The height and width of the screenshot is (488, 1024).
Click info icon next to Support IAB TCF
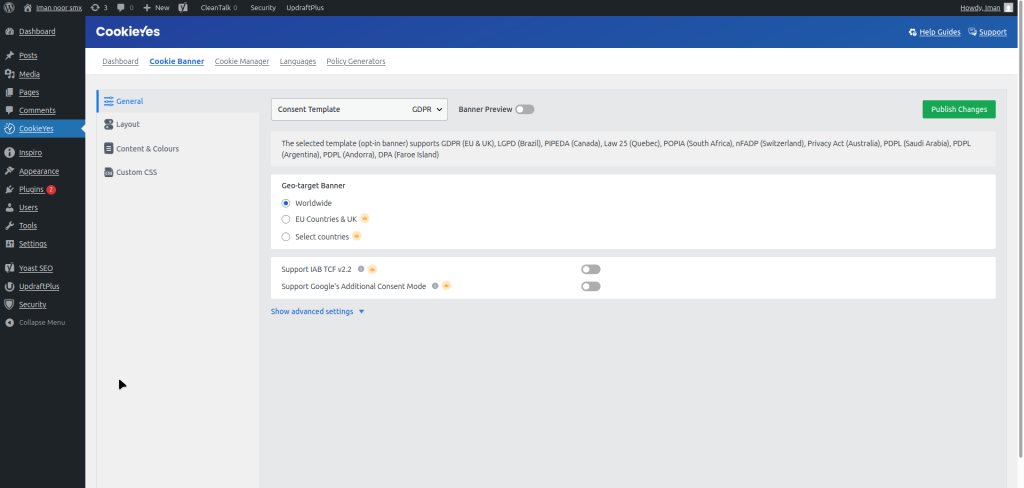[361, 269]
